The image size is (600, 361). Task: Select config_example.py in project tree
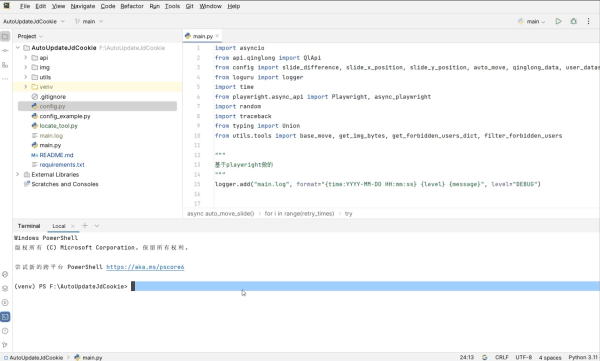(65, 116)
